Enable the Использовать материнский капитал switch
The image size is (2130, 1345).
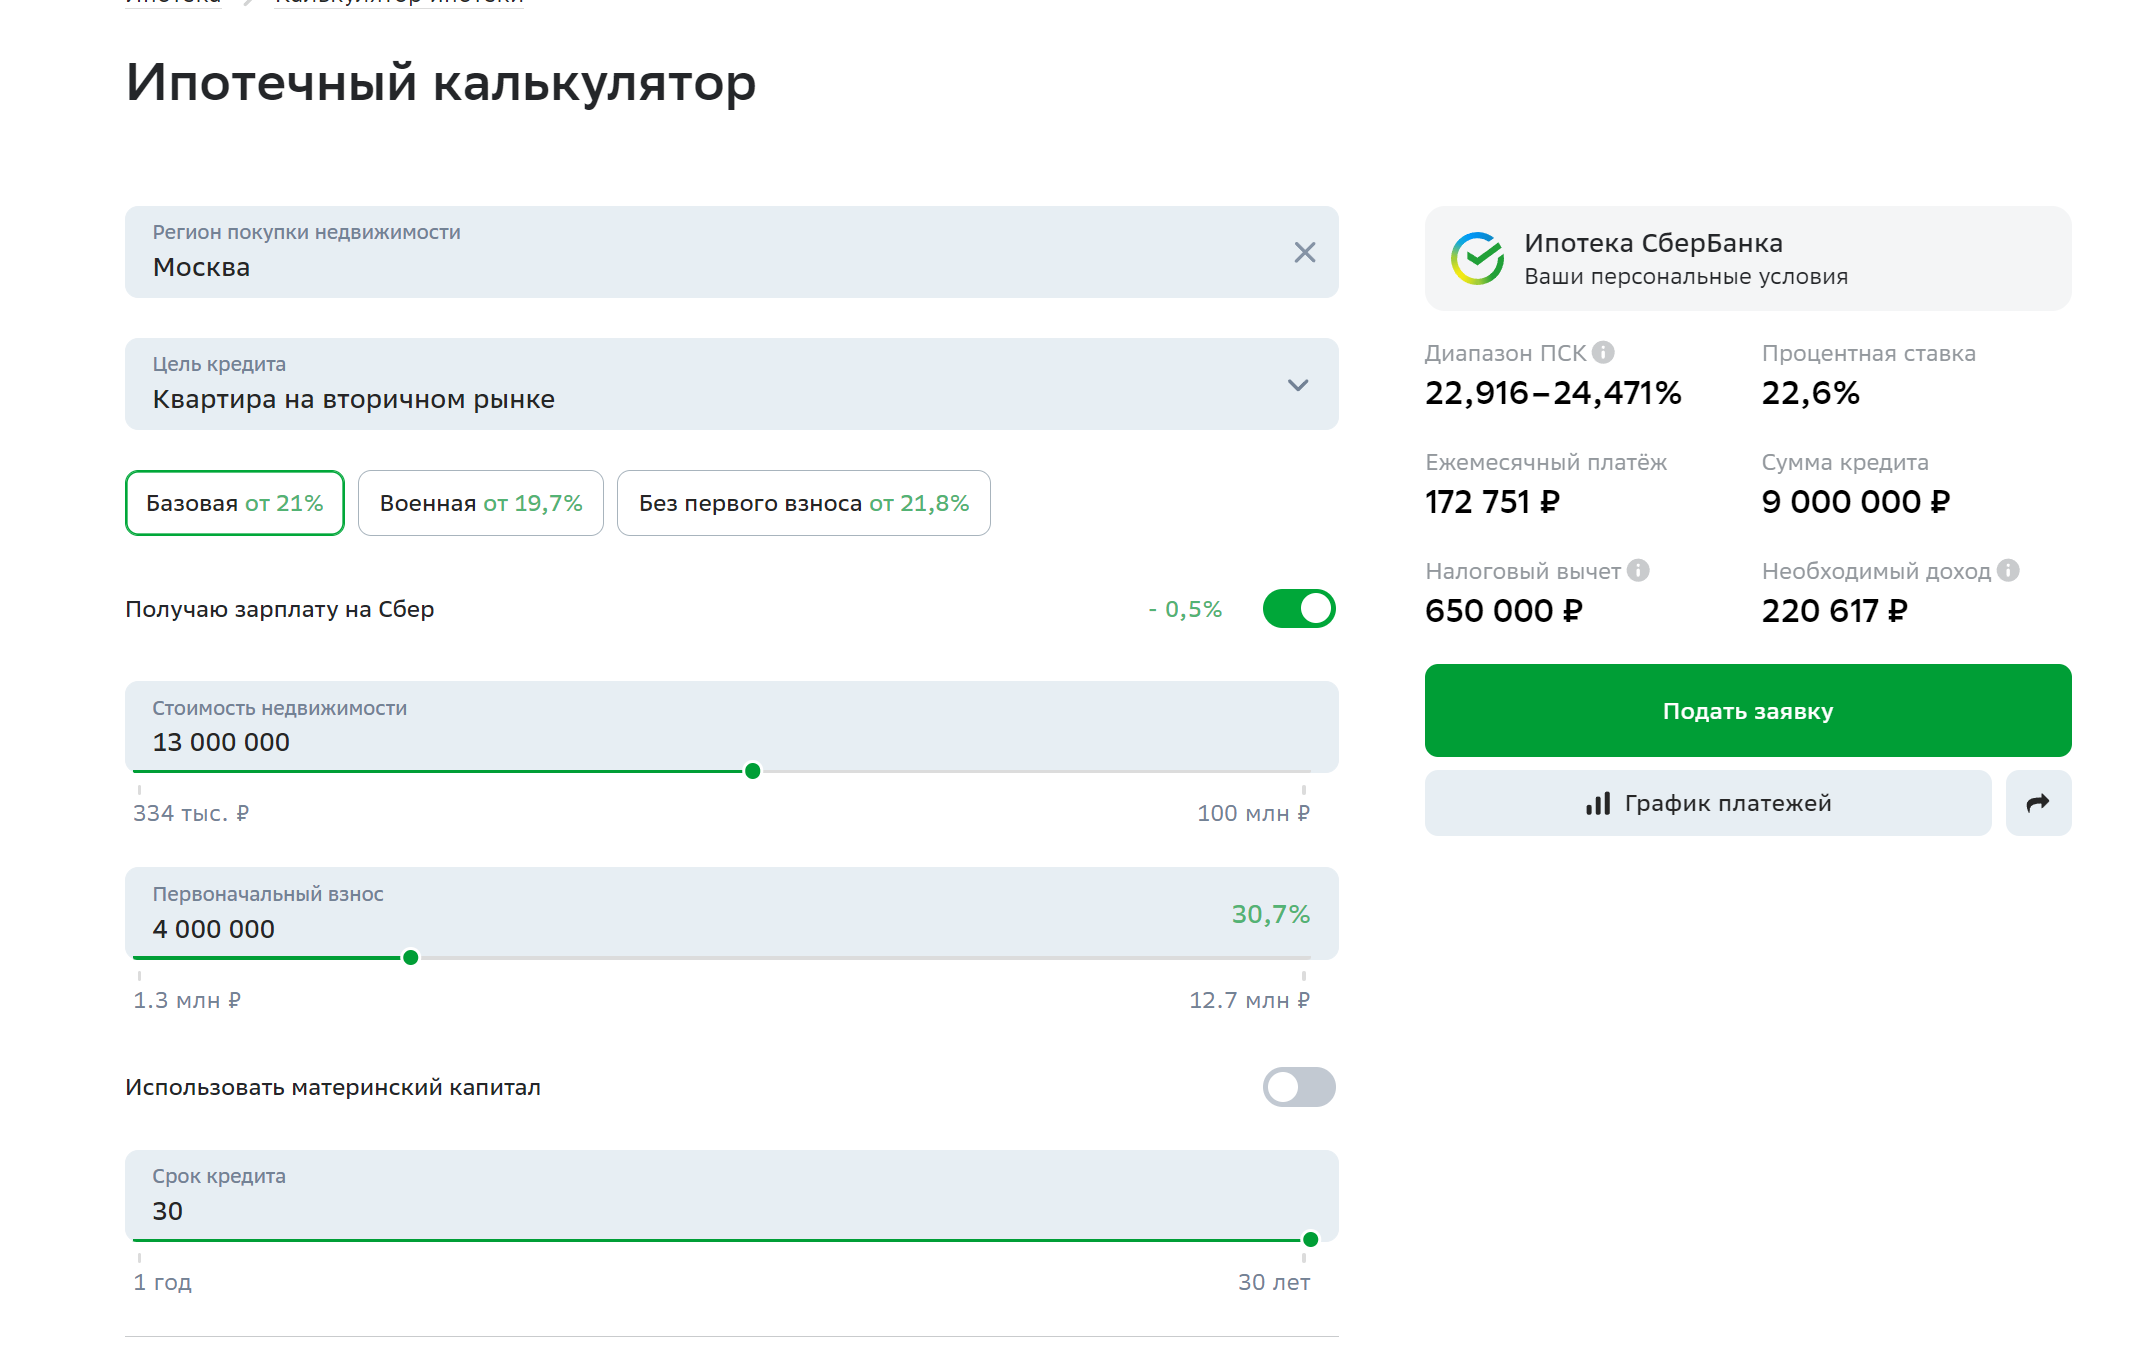click(1298, 1087)
